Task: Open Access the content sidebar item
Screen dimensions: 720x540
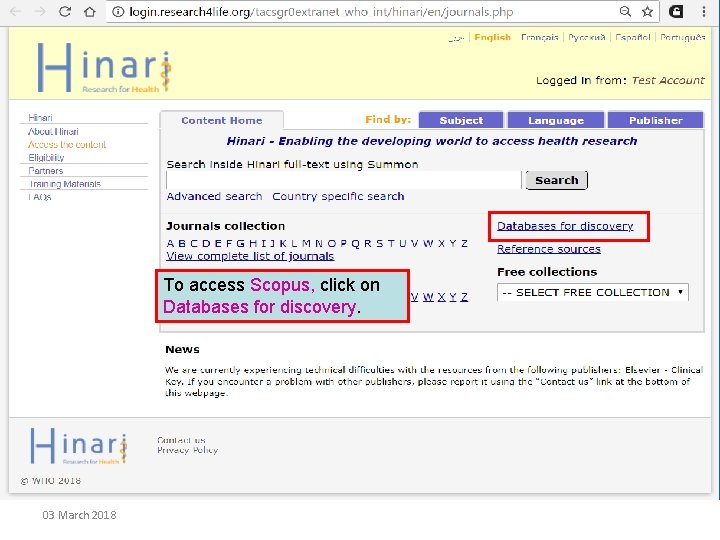Action: pos(67,145)
